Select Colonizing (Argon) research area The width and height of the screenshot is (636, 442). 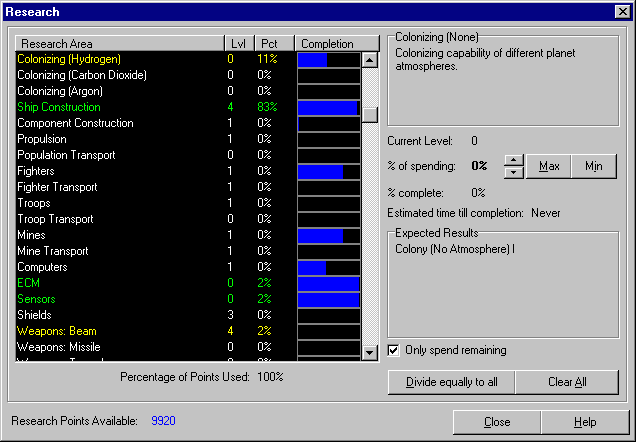(189, 91)
